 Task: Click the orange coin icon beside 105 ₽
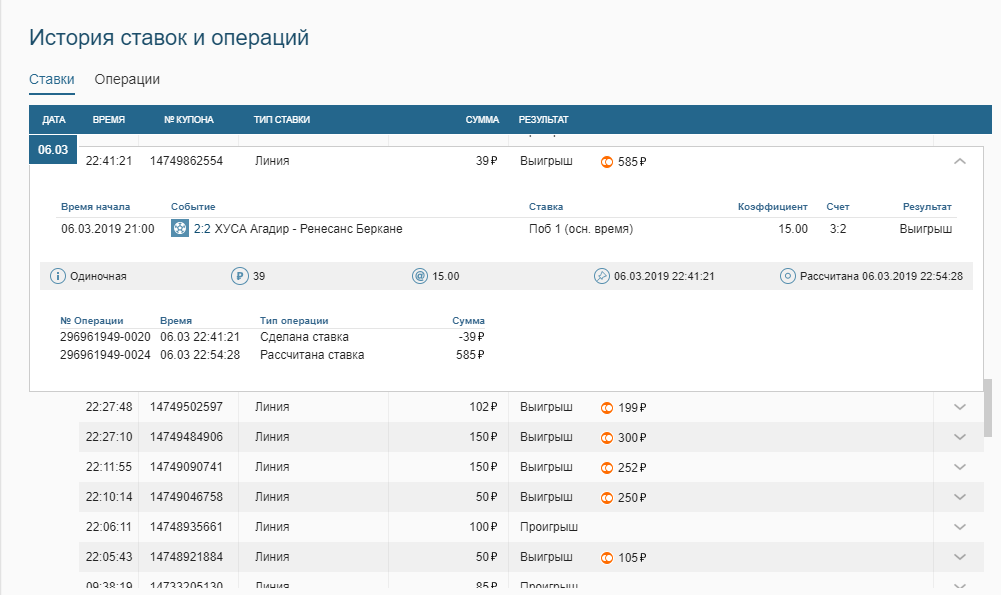point(606,558)
